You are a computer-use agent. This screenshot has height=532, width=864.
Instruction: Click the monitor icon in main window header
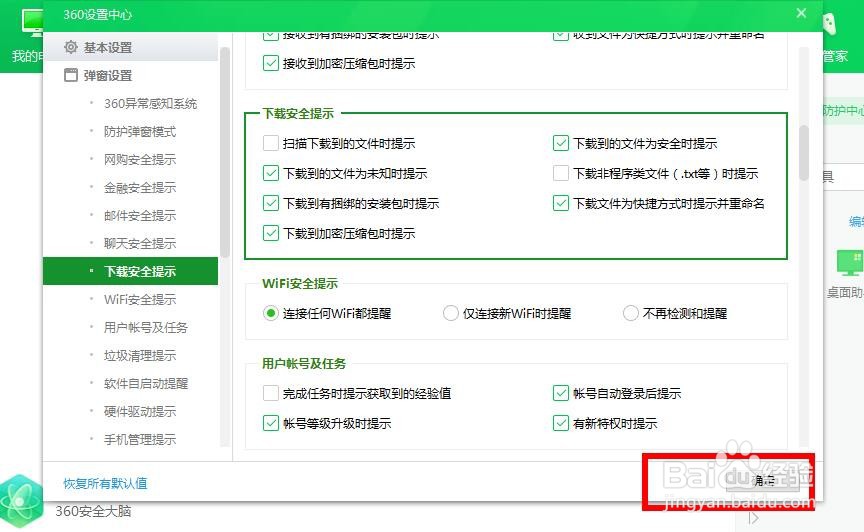[32, 23]
